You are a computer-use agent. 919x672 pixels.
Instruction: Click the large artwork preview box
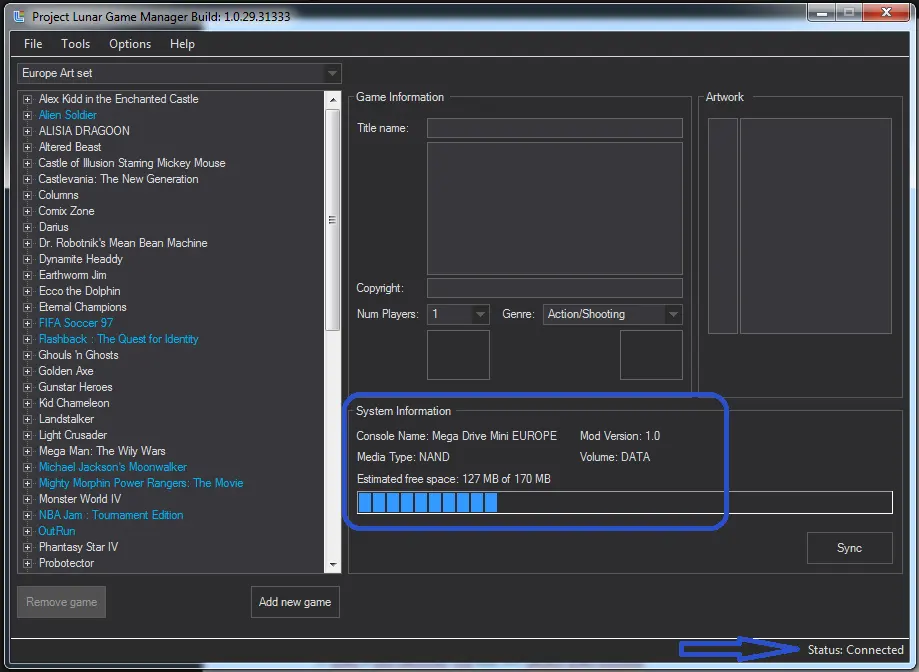[815, 226]
